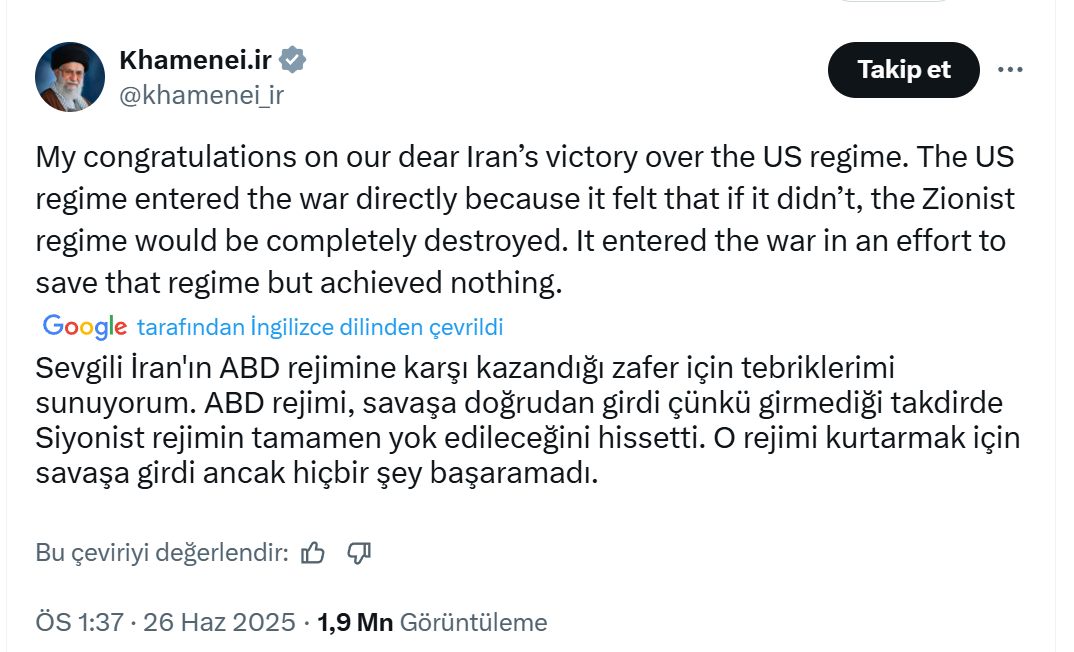Click the '1,9 Mn' view count

click(354, 622)
